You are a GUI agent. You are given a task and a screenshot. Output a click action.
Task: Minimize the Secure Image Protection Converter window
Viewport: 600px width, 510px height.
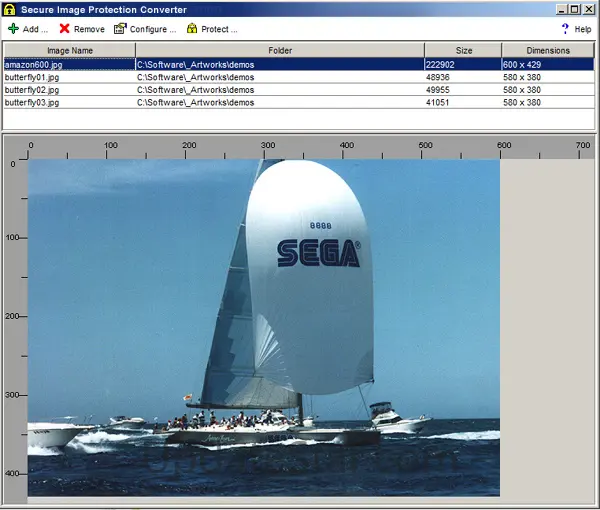(x=561, y=9)
